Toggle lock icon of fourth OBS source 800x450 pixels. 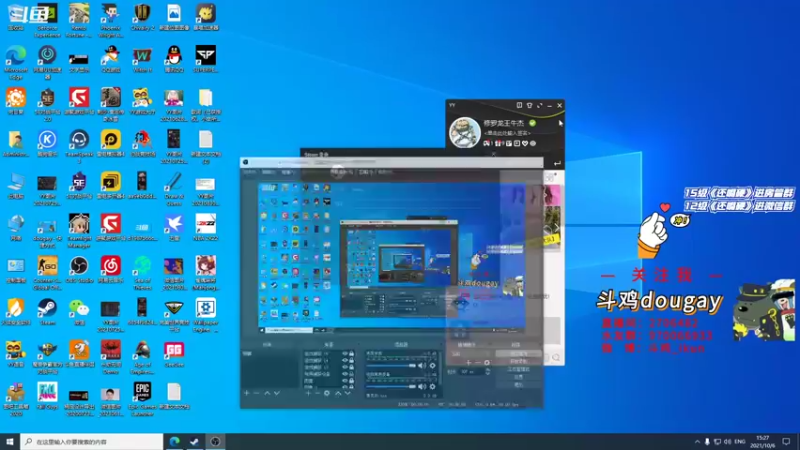tap(352, 373)
